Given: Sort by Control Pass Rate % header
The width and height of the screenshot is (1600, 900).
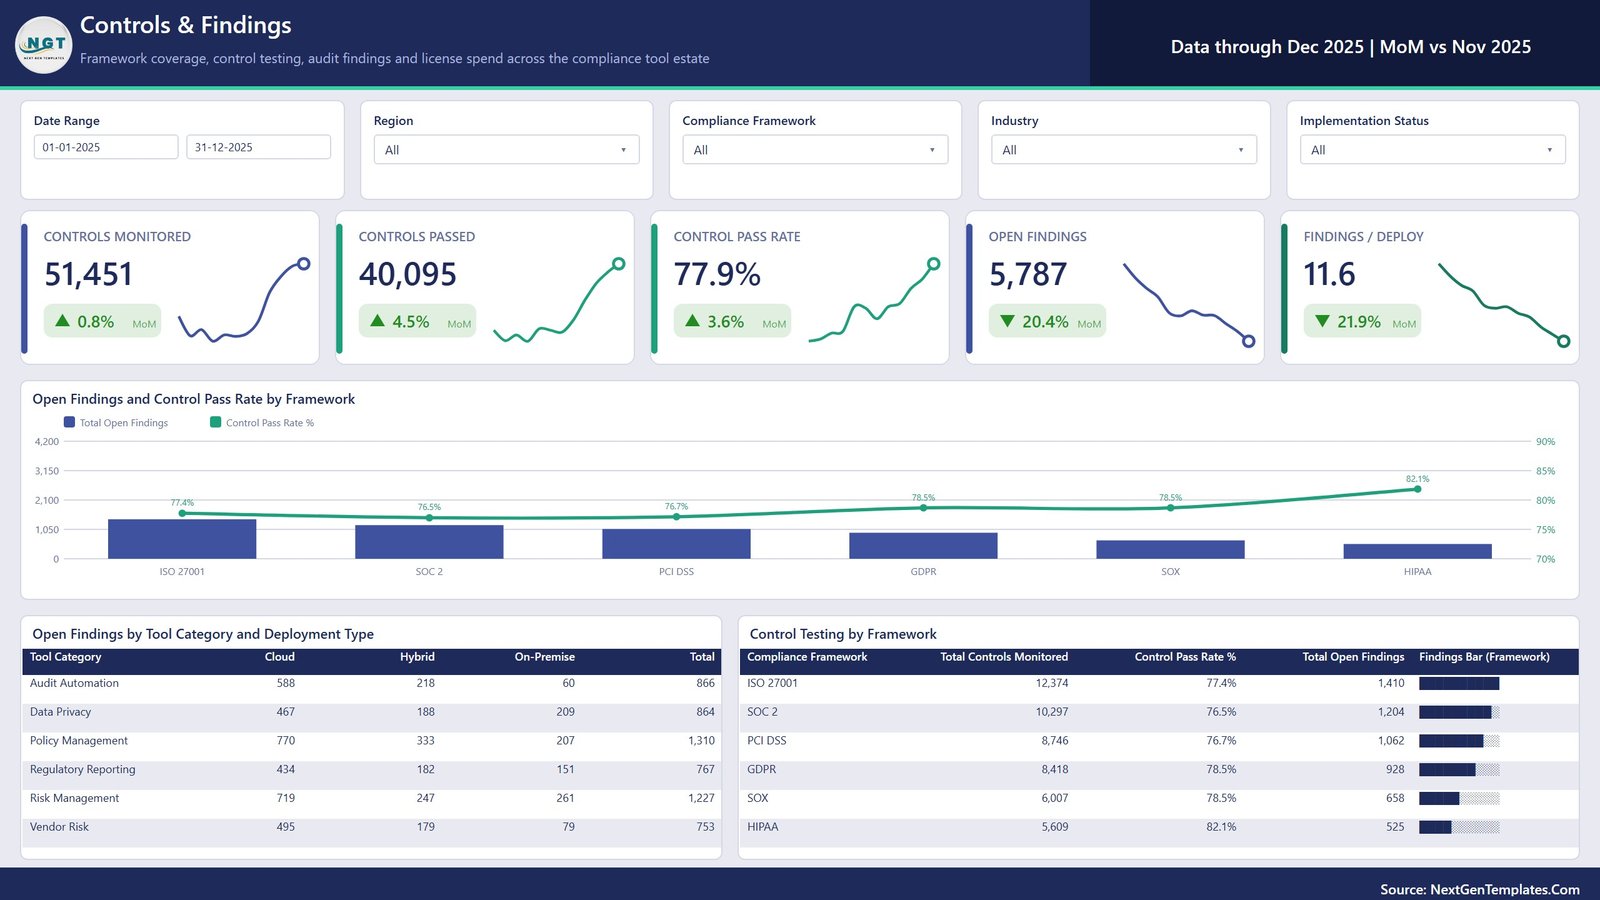Looking at the screenshot, I should 1185,657.
